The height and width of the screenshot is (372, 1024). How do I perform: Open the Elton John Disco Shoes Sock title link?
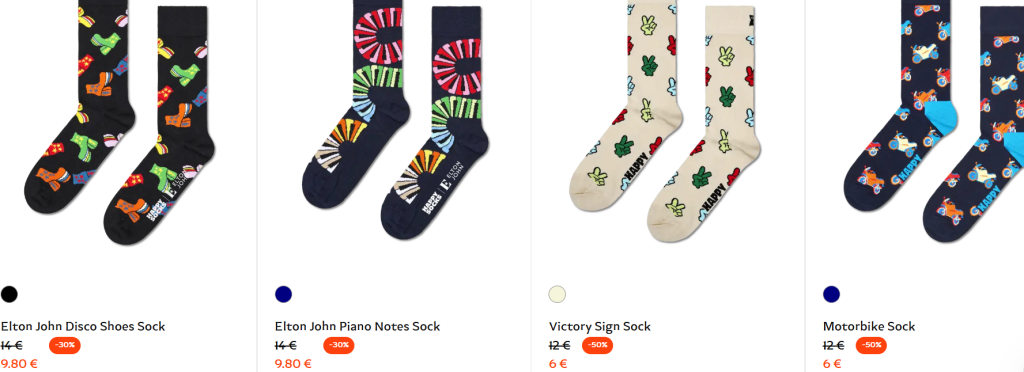coord(83,326)
